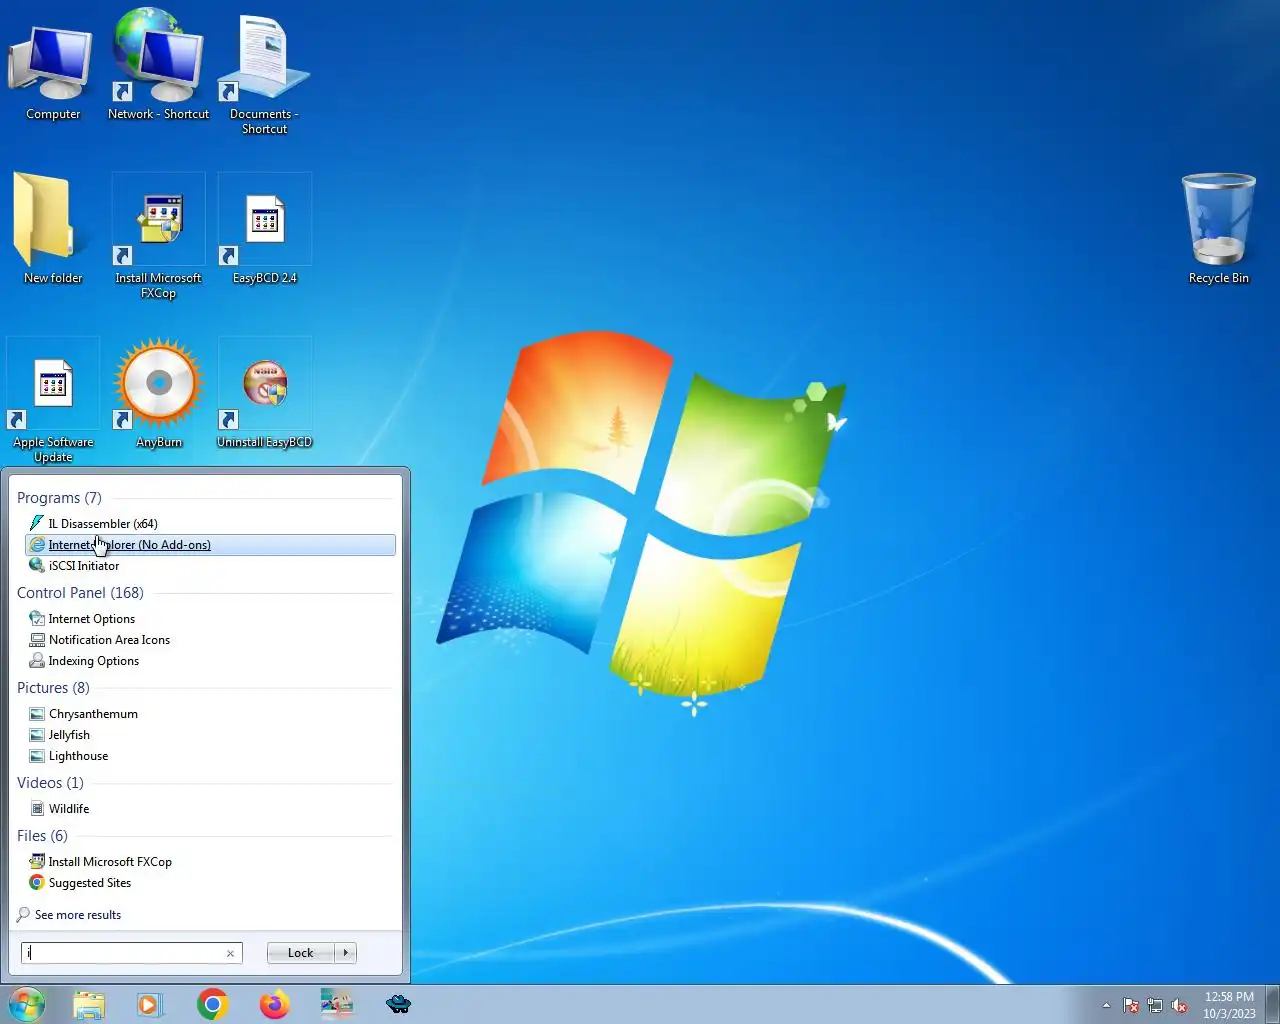Click the Lock button
Viewport: 1280px width, 1024px height.
pos(301,953)
